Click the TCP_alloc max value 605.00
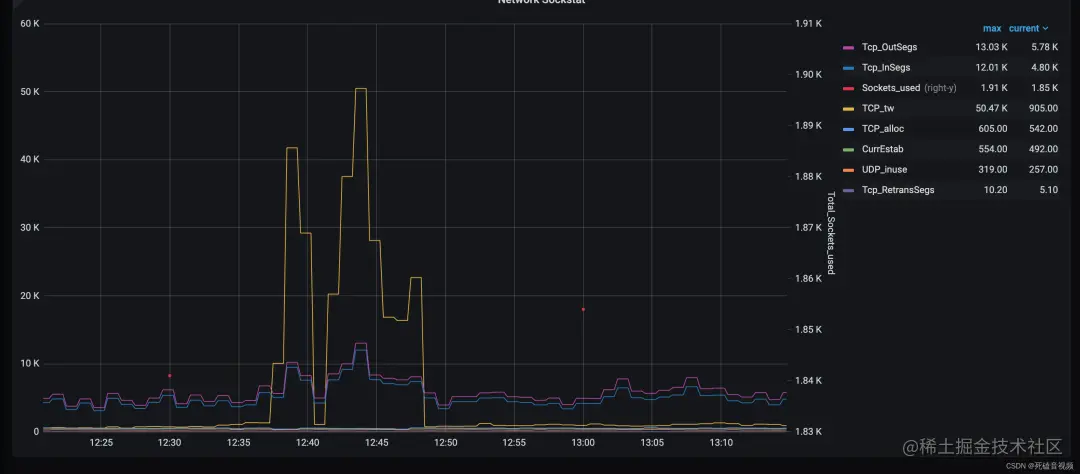Viewport: 1080px width, 474px height. [993, 129]
